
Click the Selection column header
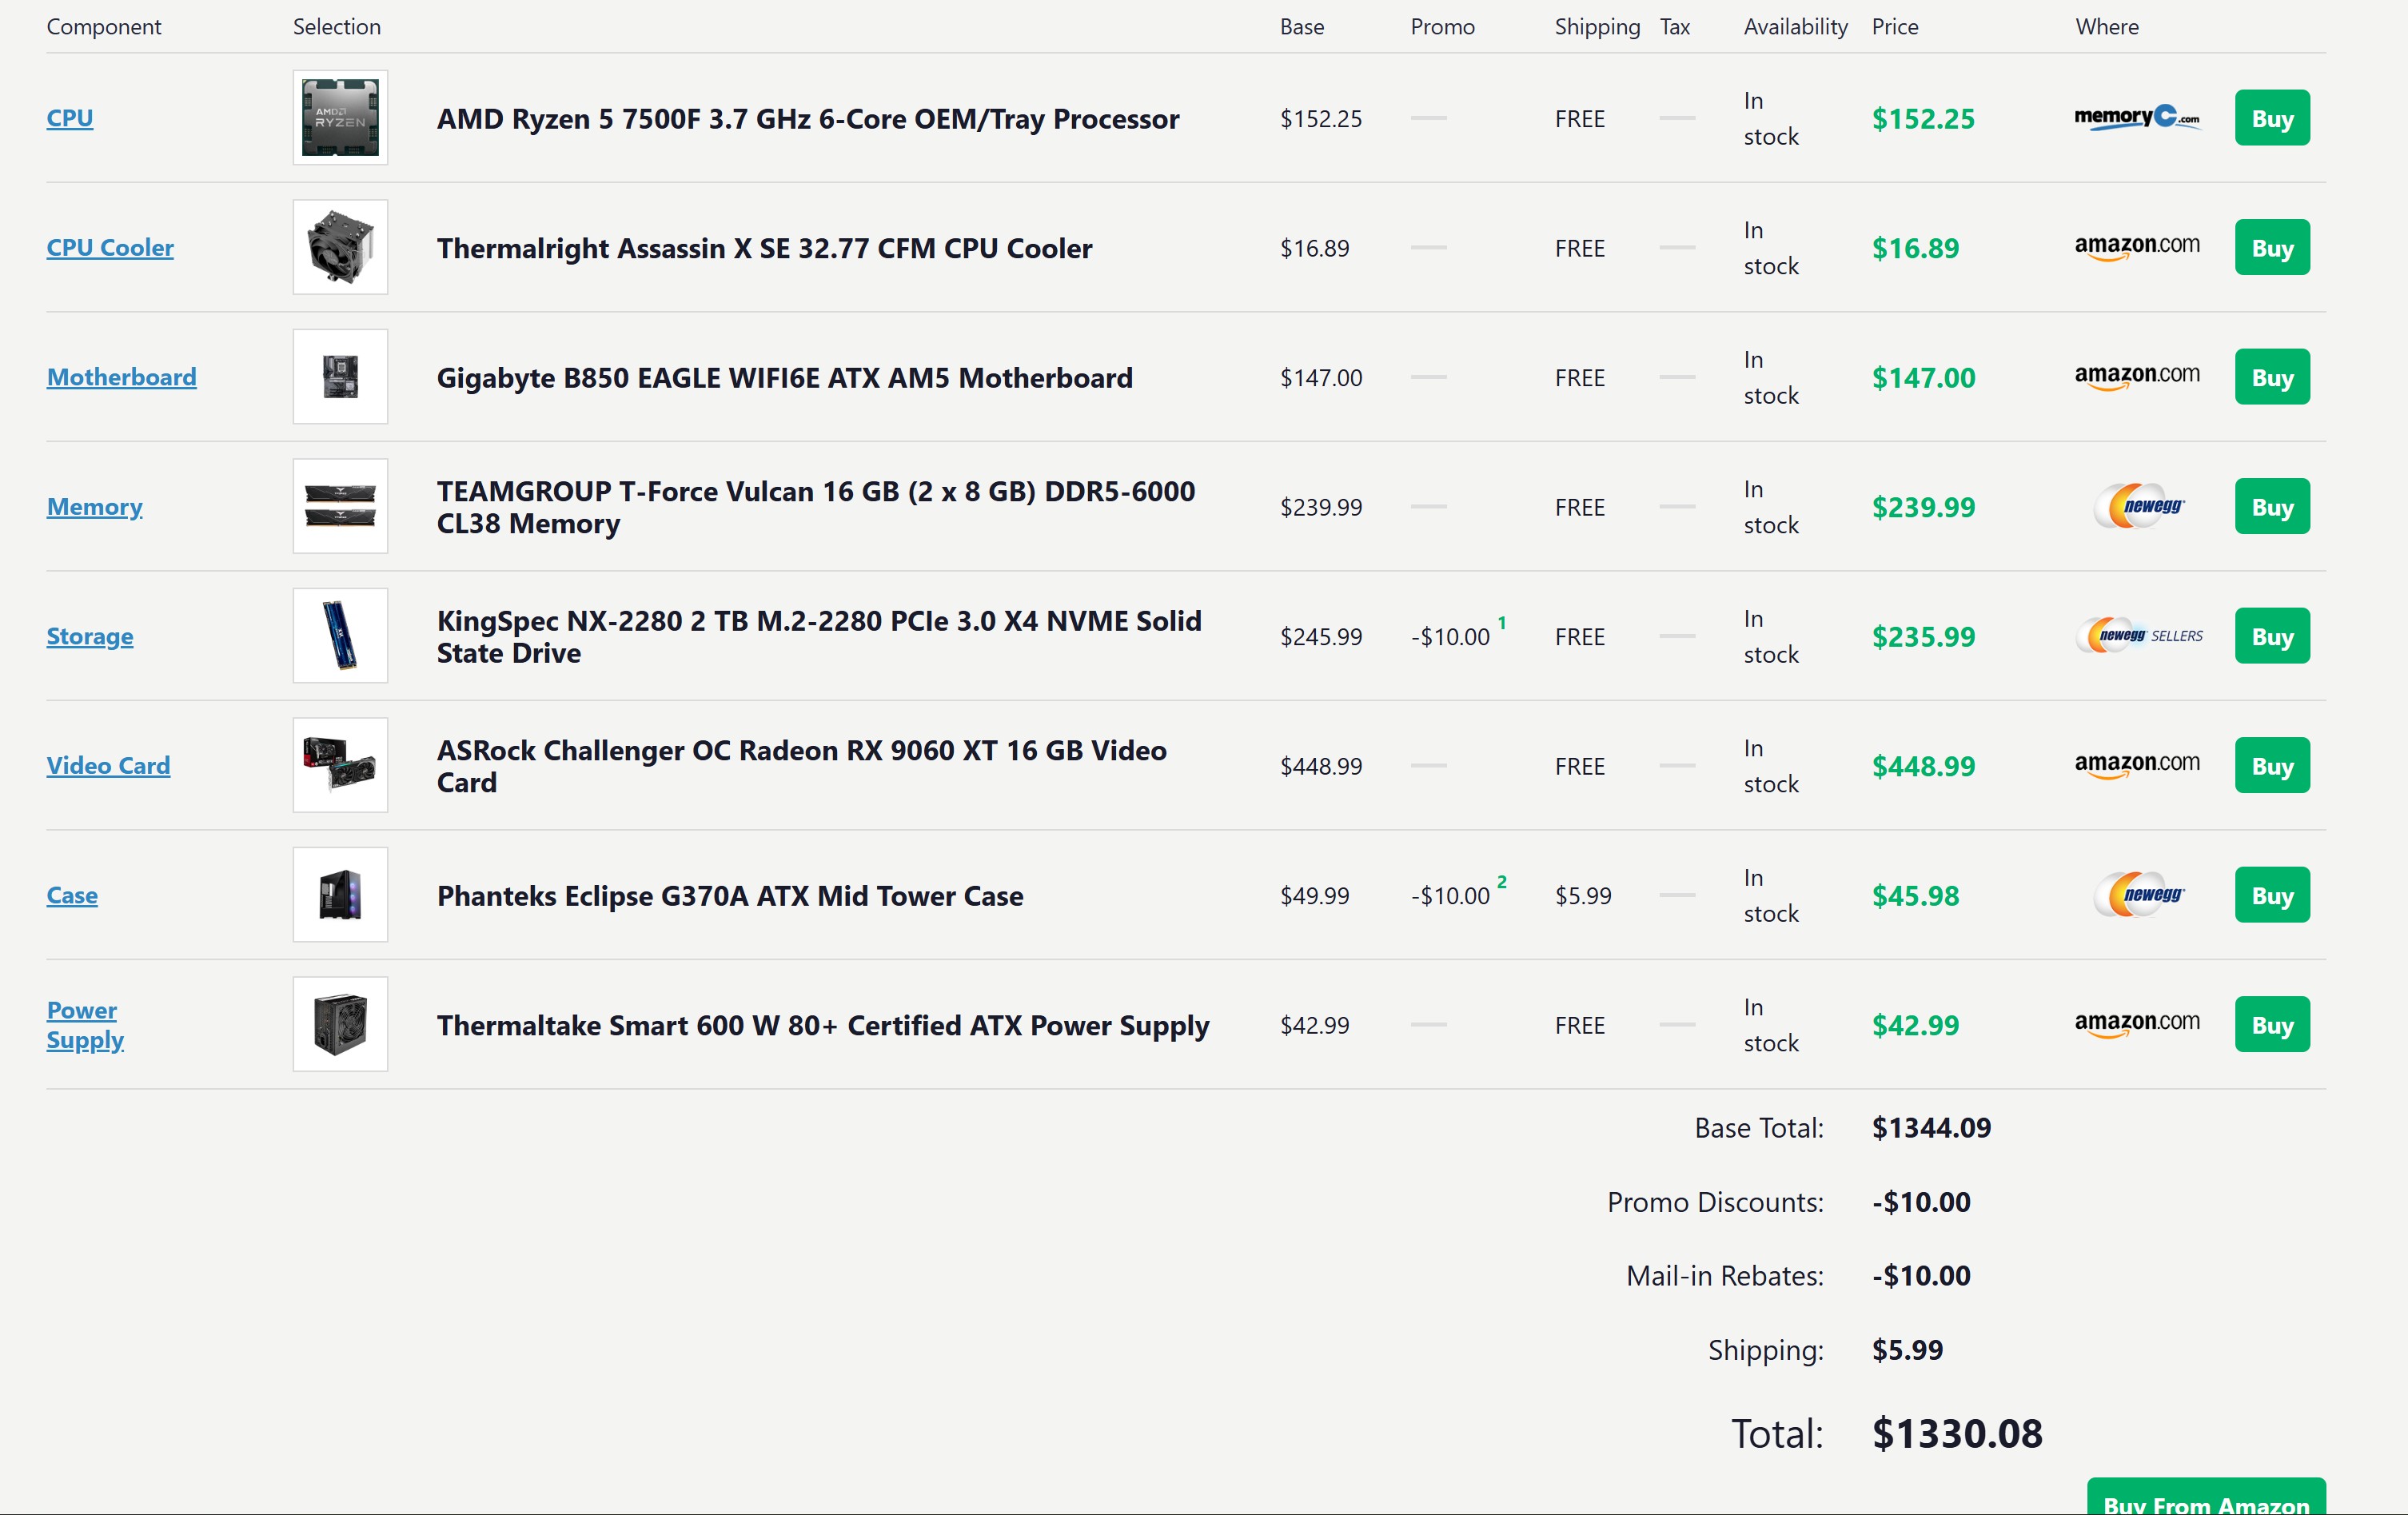point(337,27)
